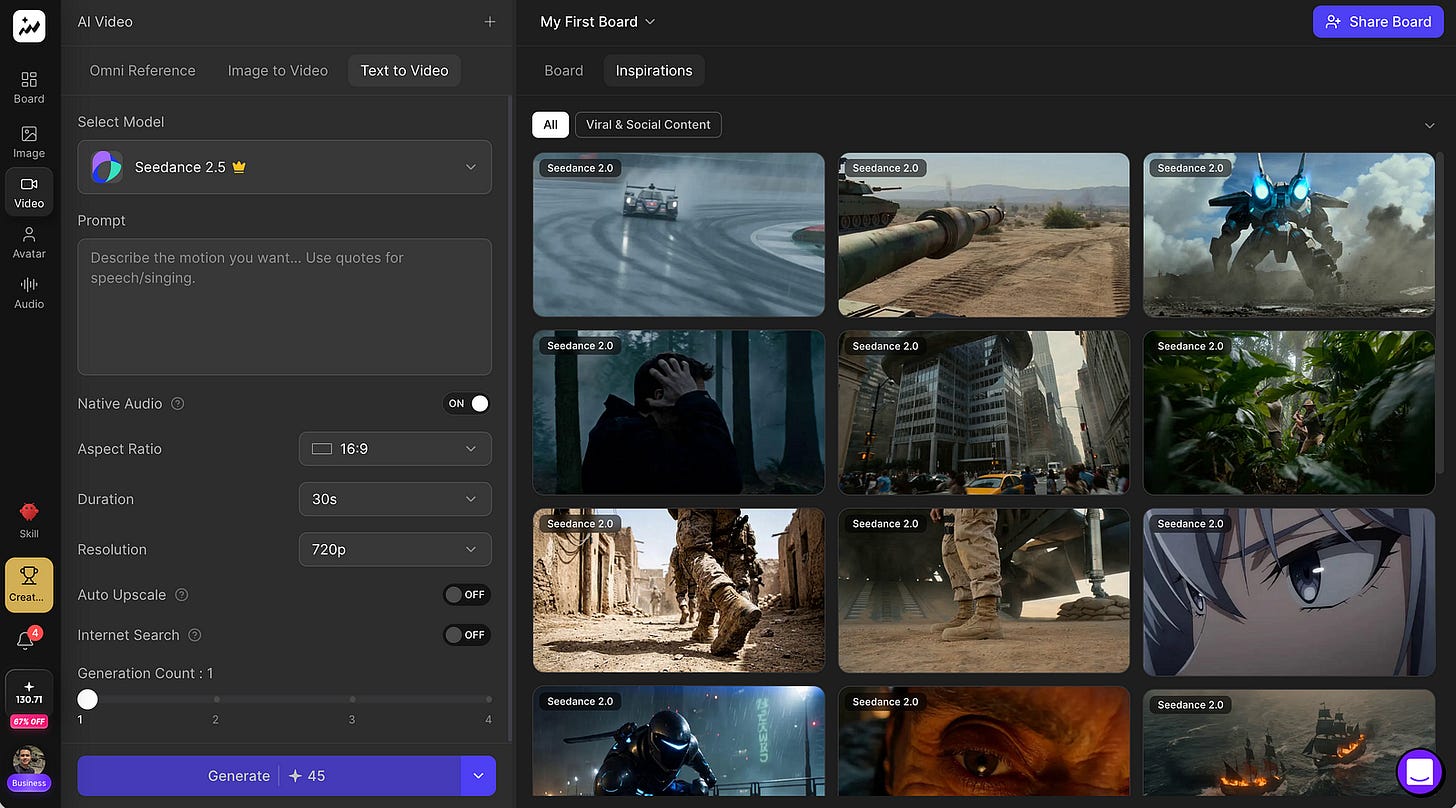Switch to the Image to Video tab
Image resolution: width=1456 pixels, height=808 pixels.
coord(278,70)
